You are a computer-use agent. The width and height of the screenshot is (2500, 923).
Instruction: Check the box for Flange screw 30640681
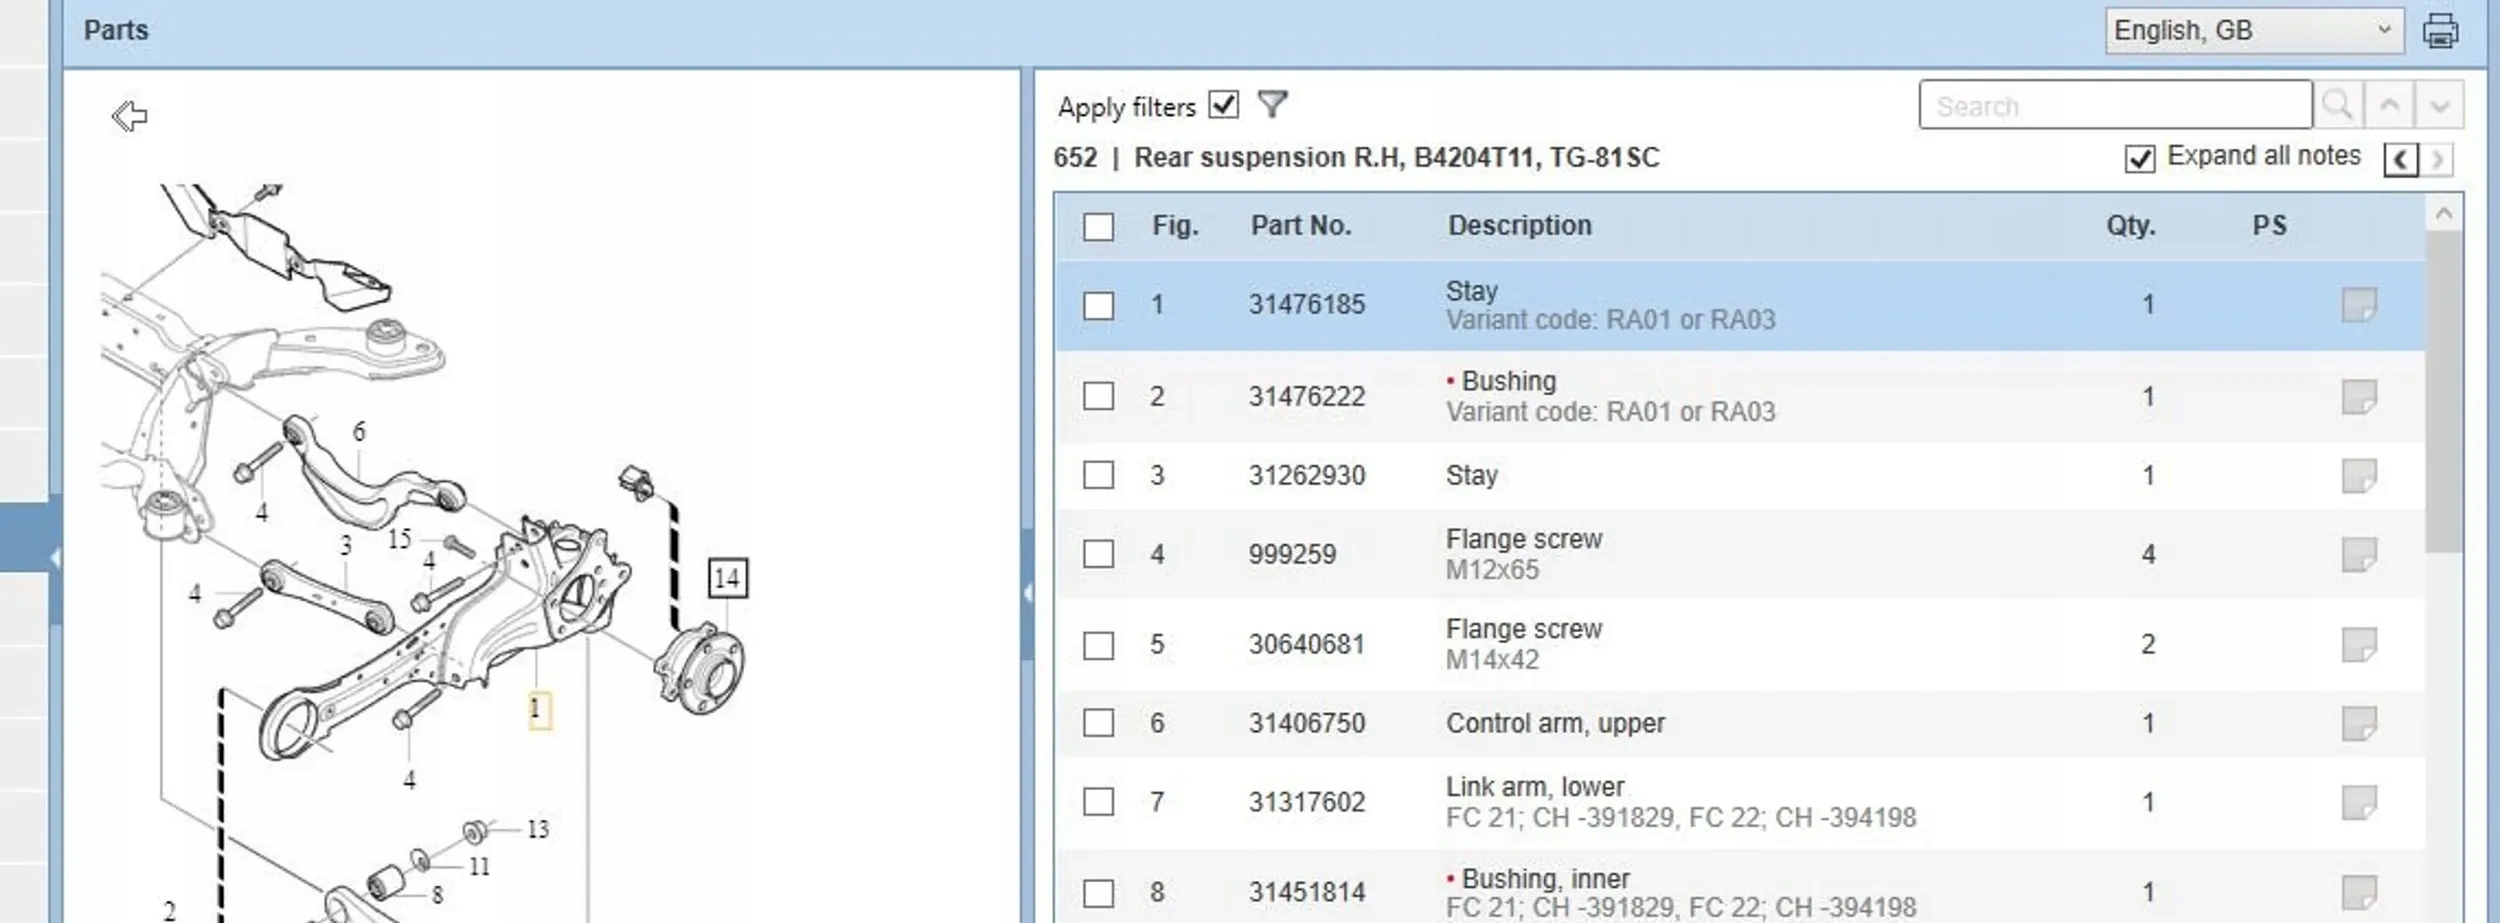point(1098,645)
